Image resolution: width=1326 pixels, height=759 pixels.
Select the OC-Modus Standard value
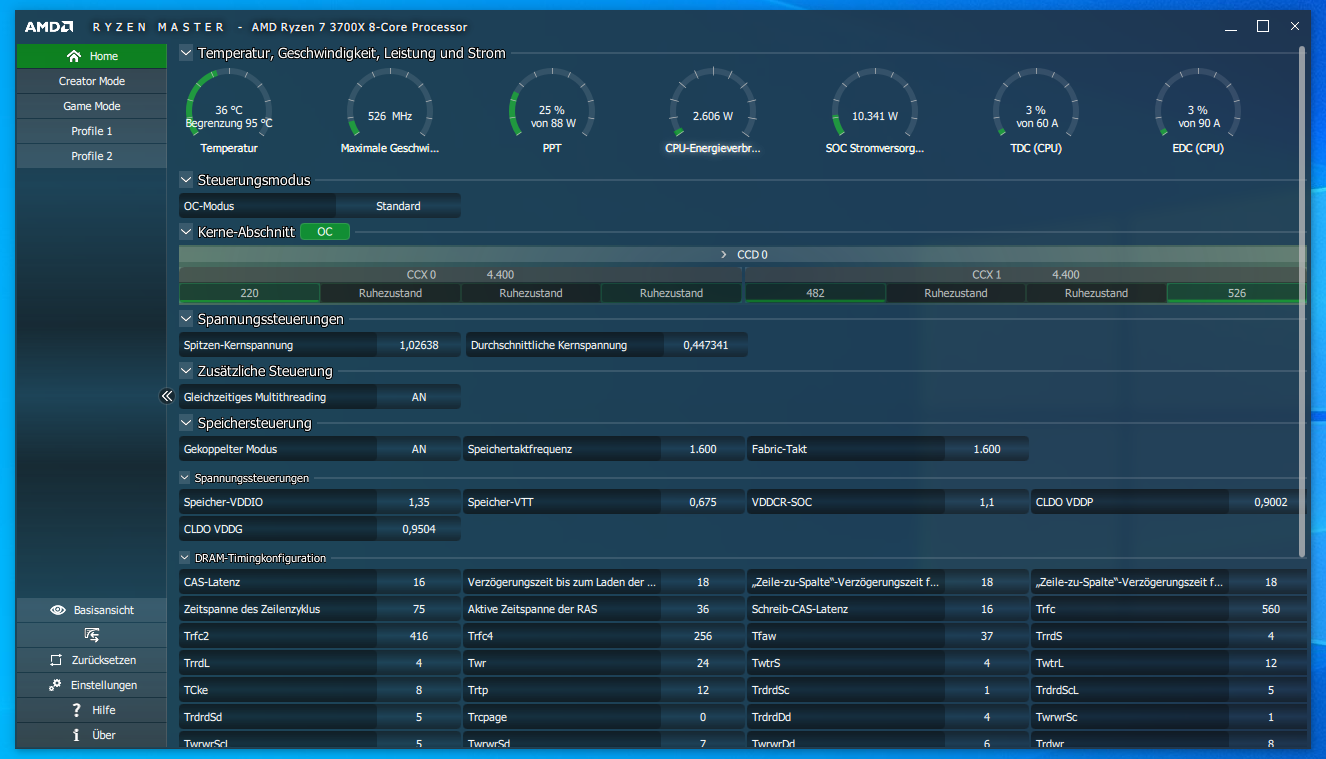coord(398,206)
